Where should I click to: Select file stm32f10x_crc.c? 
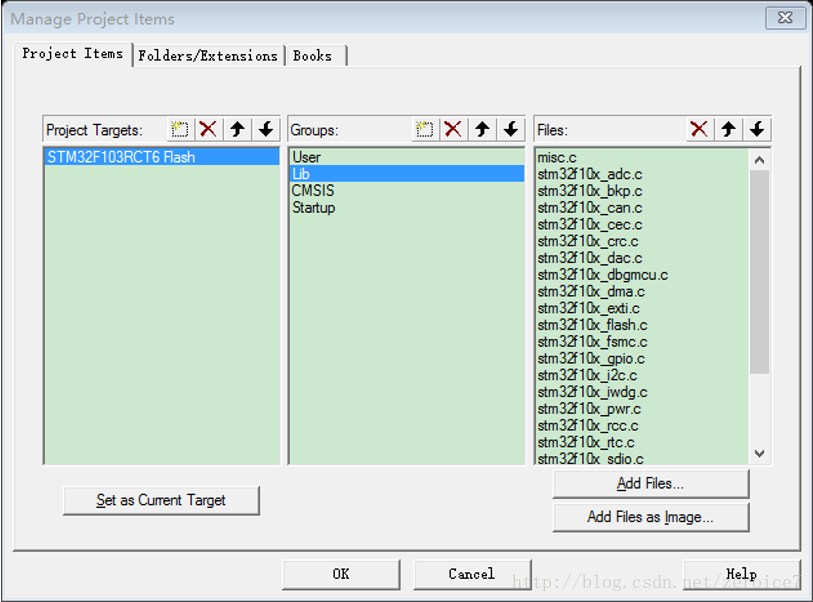[642, 241]
